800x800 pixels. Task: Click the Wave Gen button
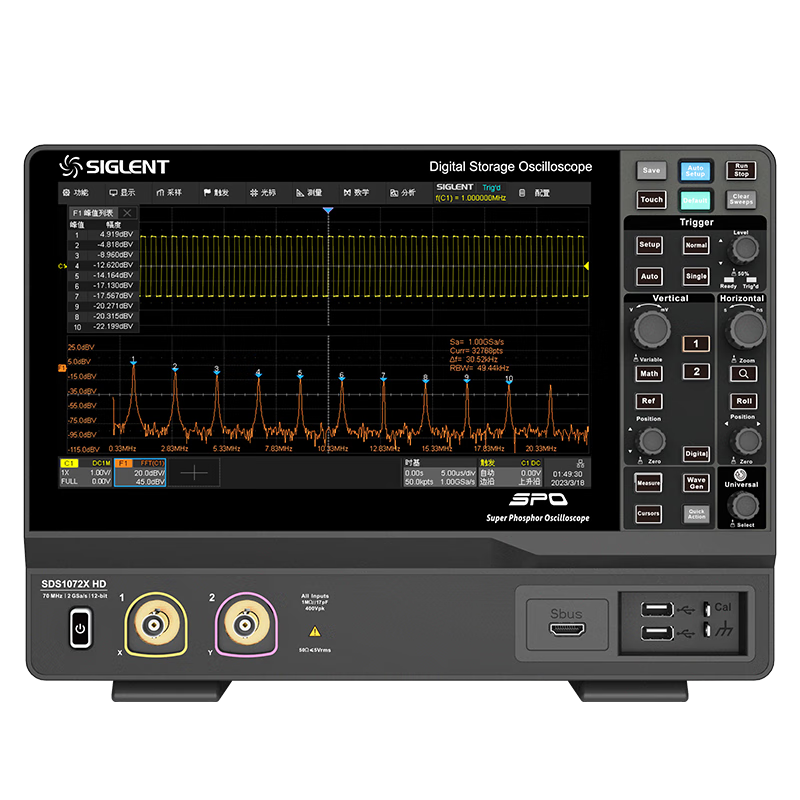(x=696, y=483)
